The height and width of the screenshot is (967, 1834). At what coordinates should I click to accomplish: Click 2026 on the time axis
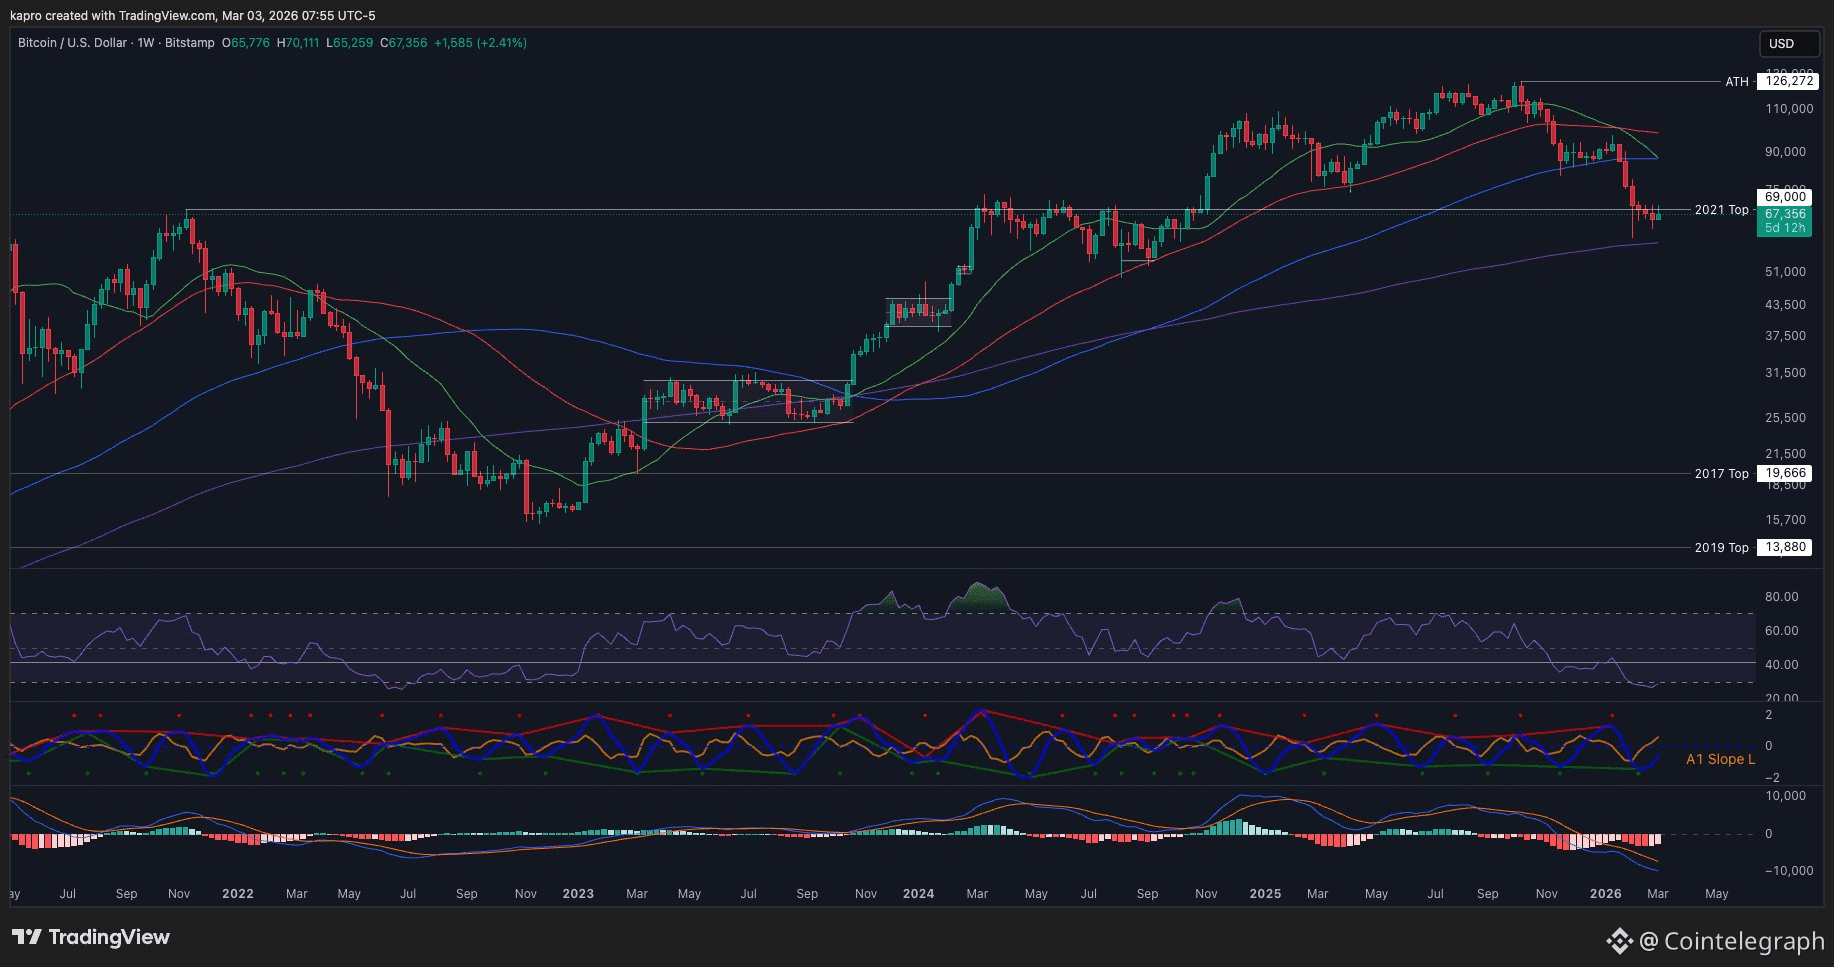click(x=1605, y=894)
